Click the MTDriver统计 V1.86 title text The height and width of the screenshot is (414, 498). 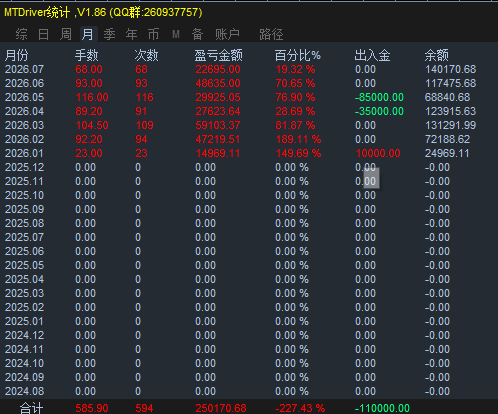click(103, 13)
